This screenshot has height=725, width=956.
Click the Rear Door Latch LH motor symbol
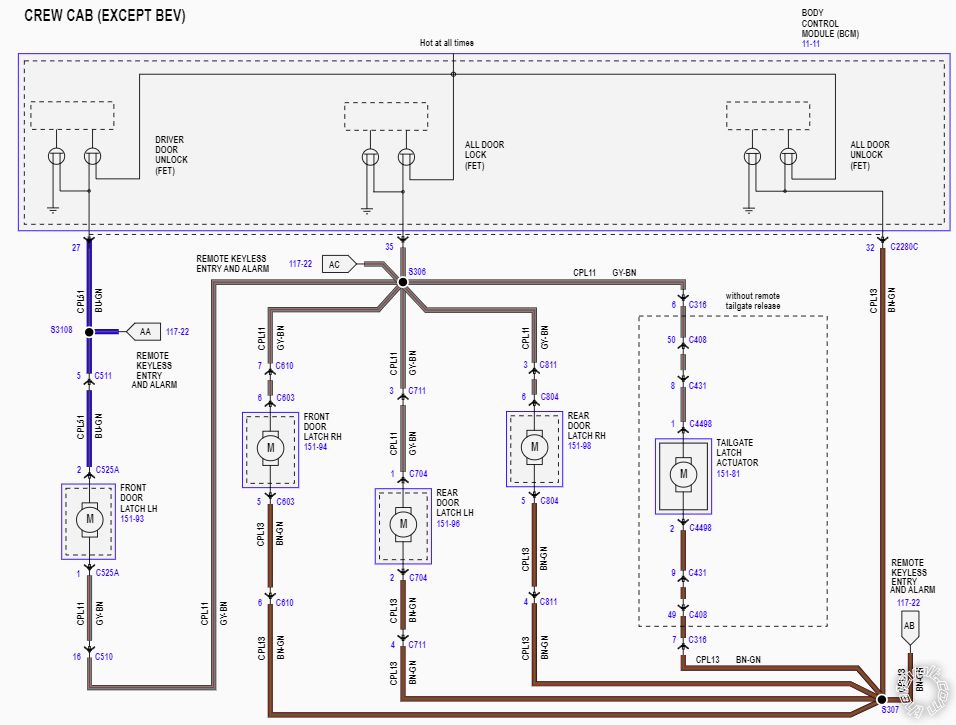coord(403,524)
